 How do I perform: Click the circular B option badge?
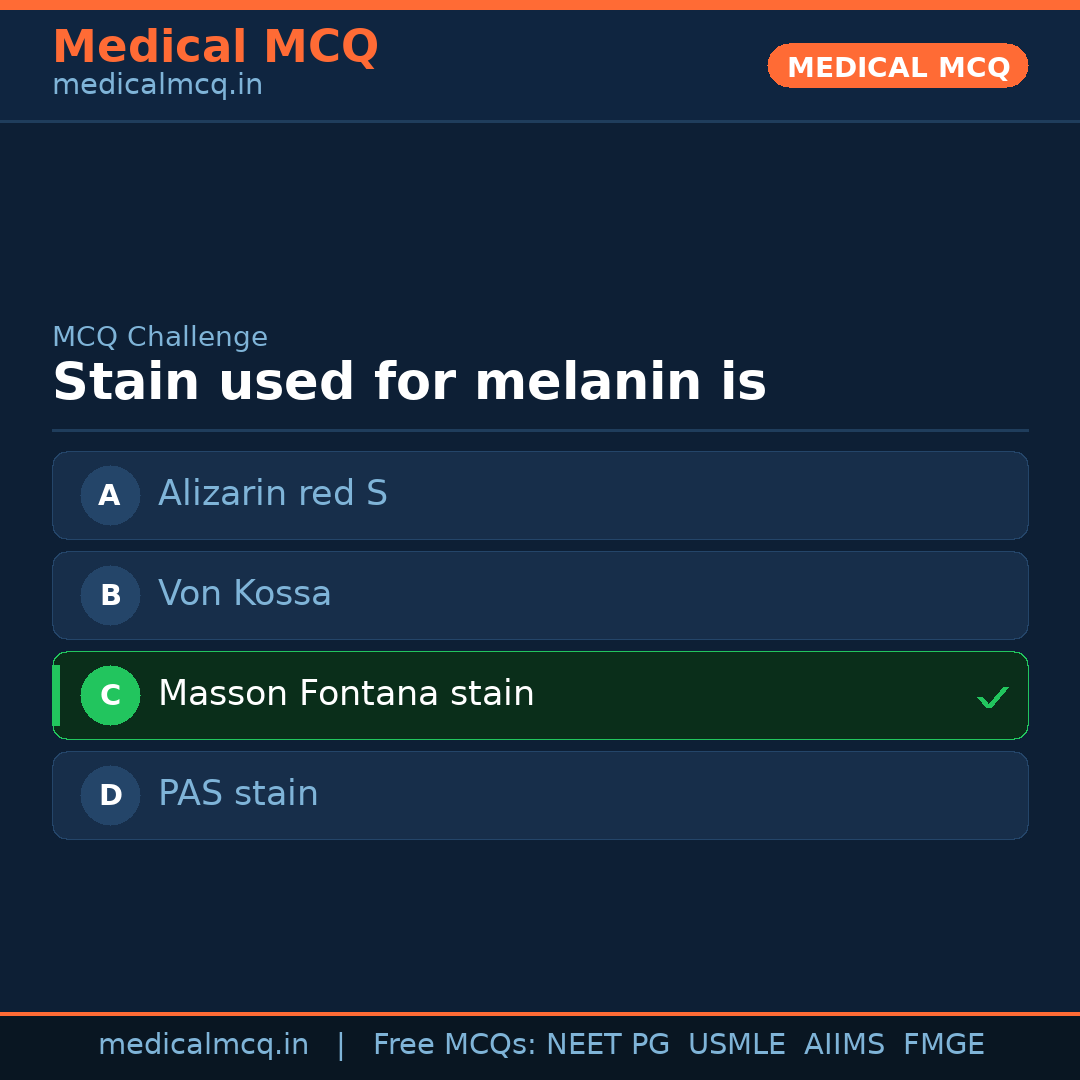pyautogui.click(x=110, y=595)
